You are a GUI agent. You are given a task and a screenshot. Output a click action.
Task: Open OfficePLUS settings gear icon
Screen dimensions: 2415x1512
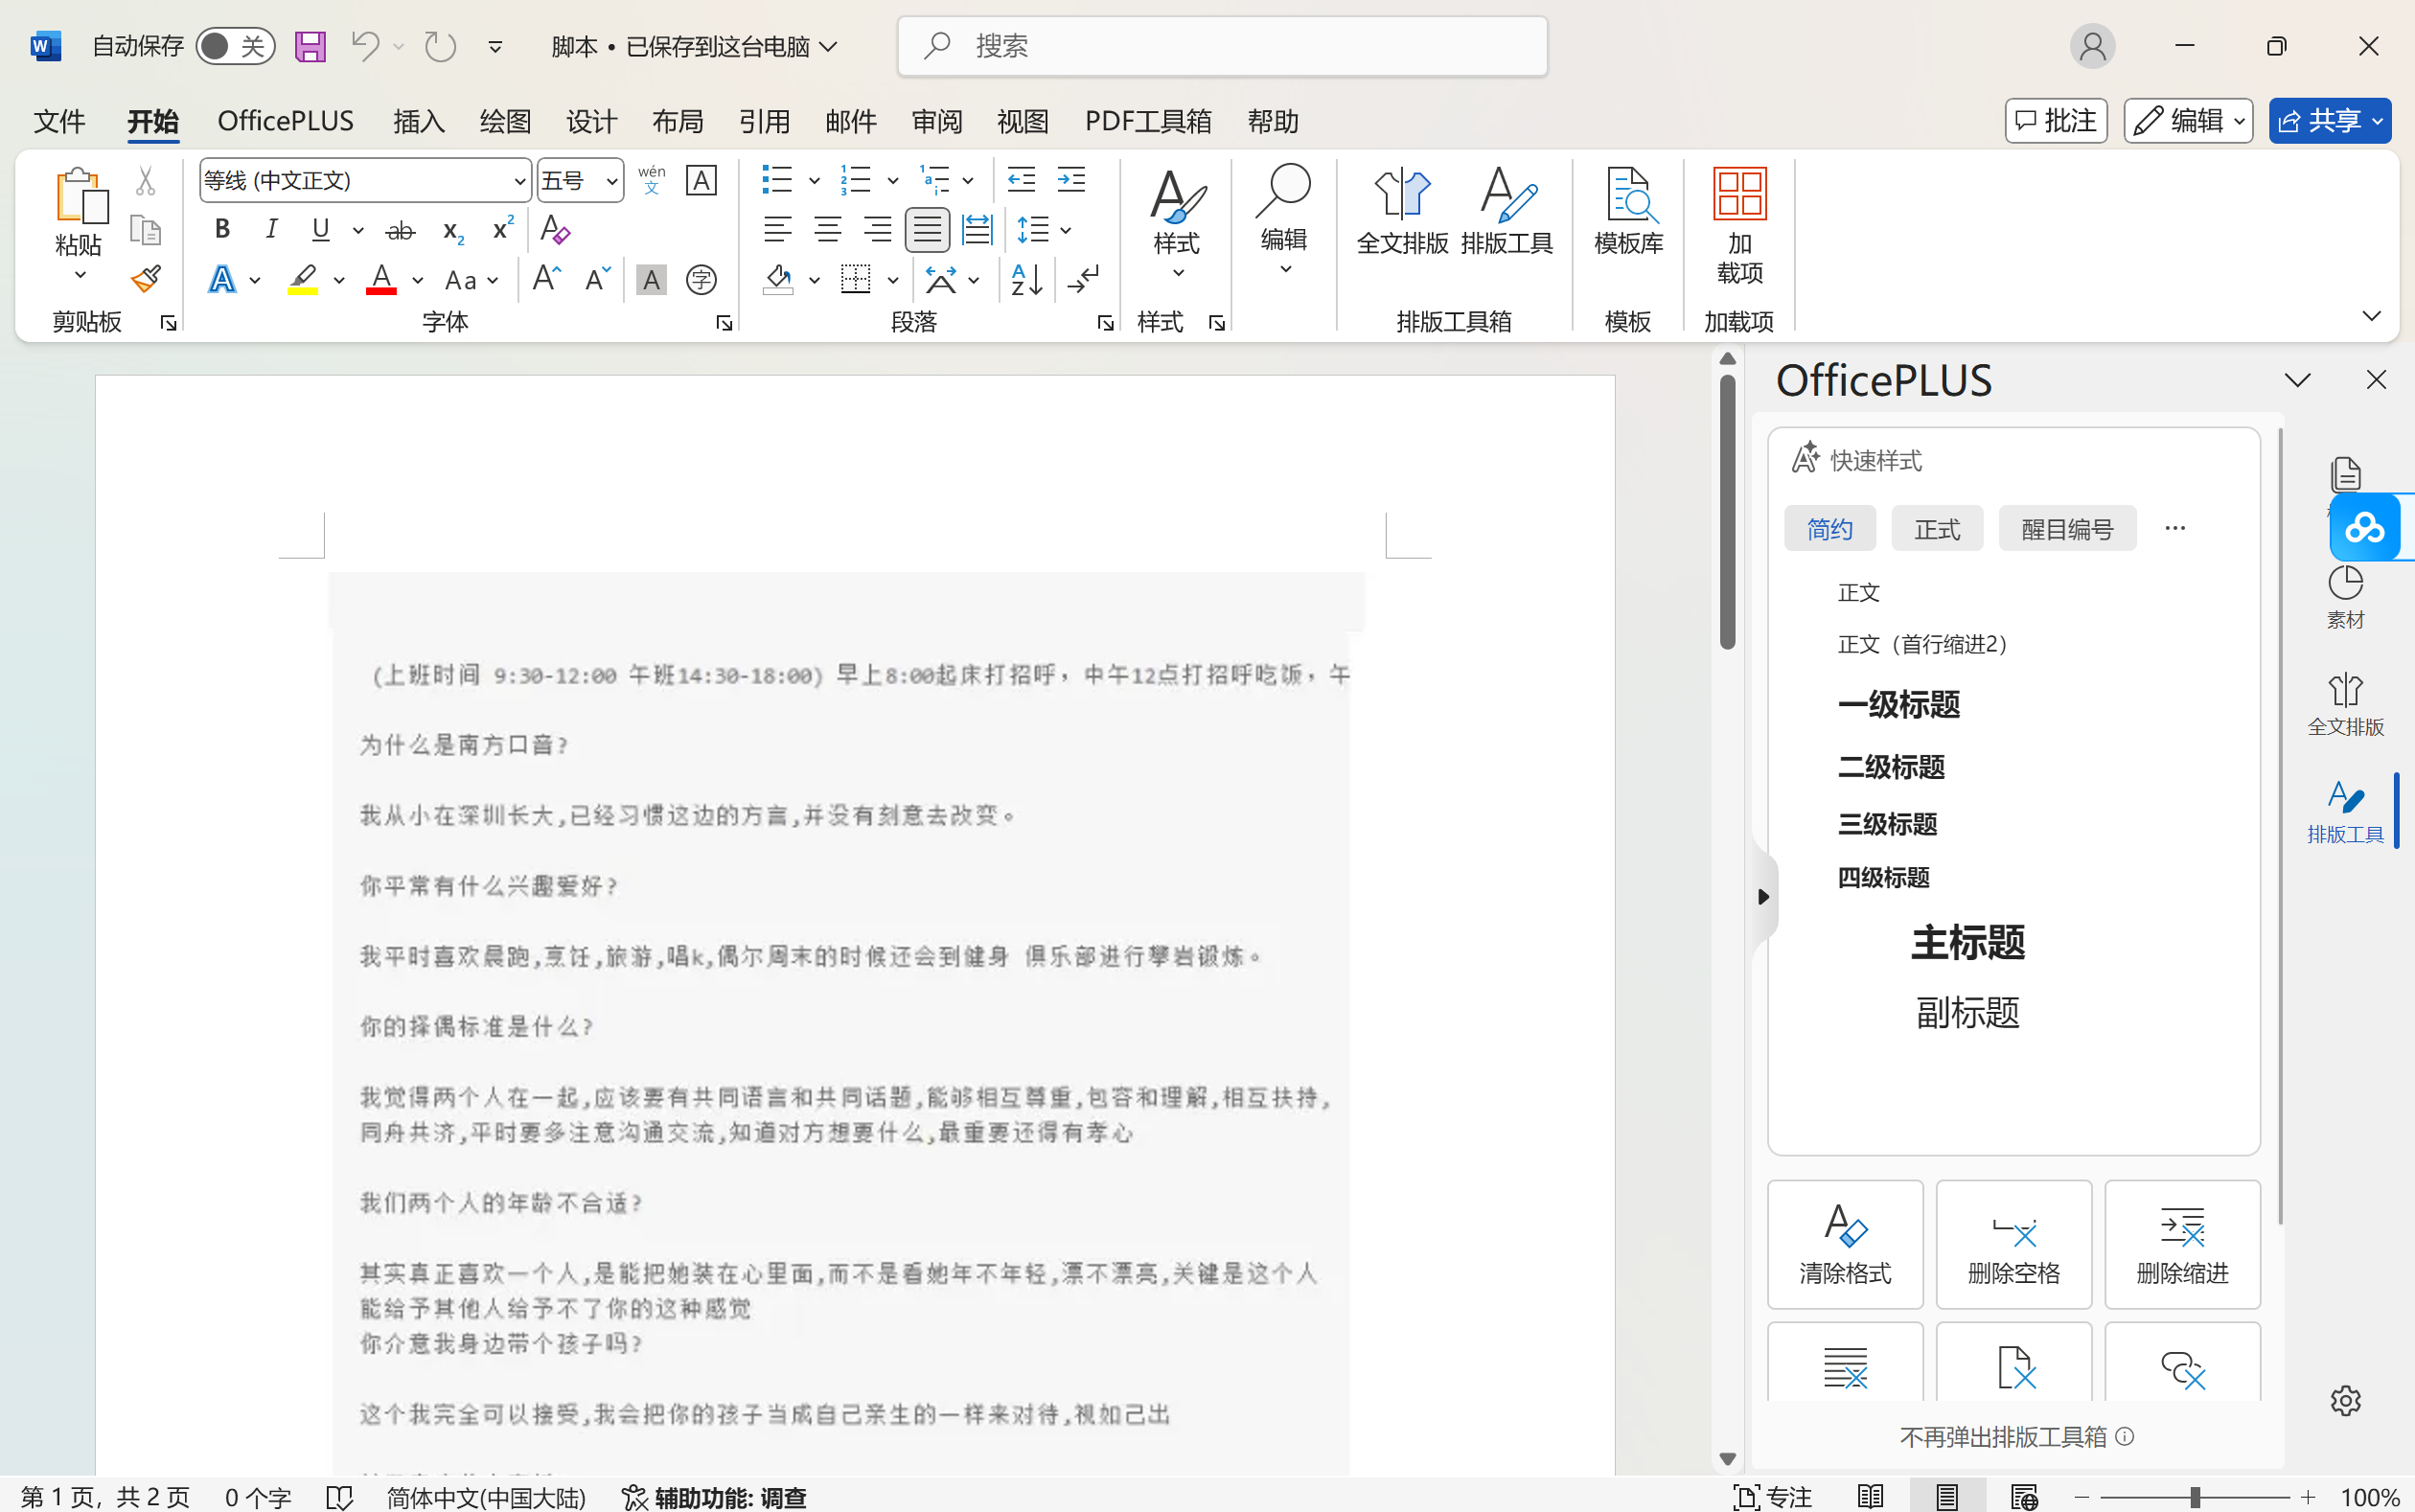click(2345, 1400)
